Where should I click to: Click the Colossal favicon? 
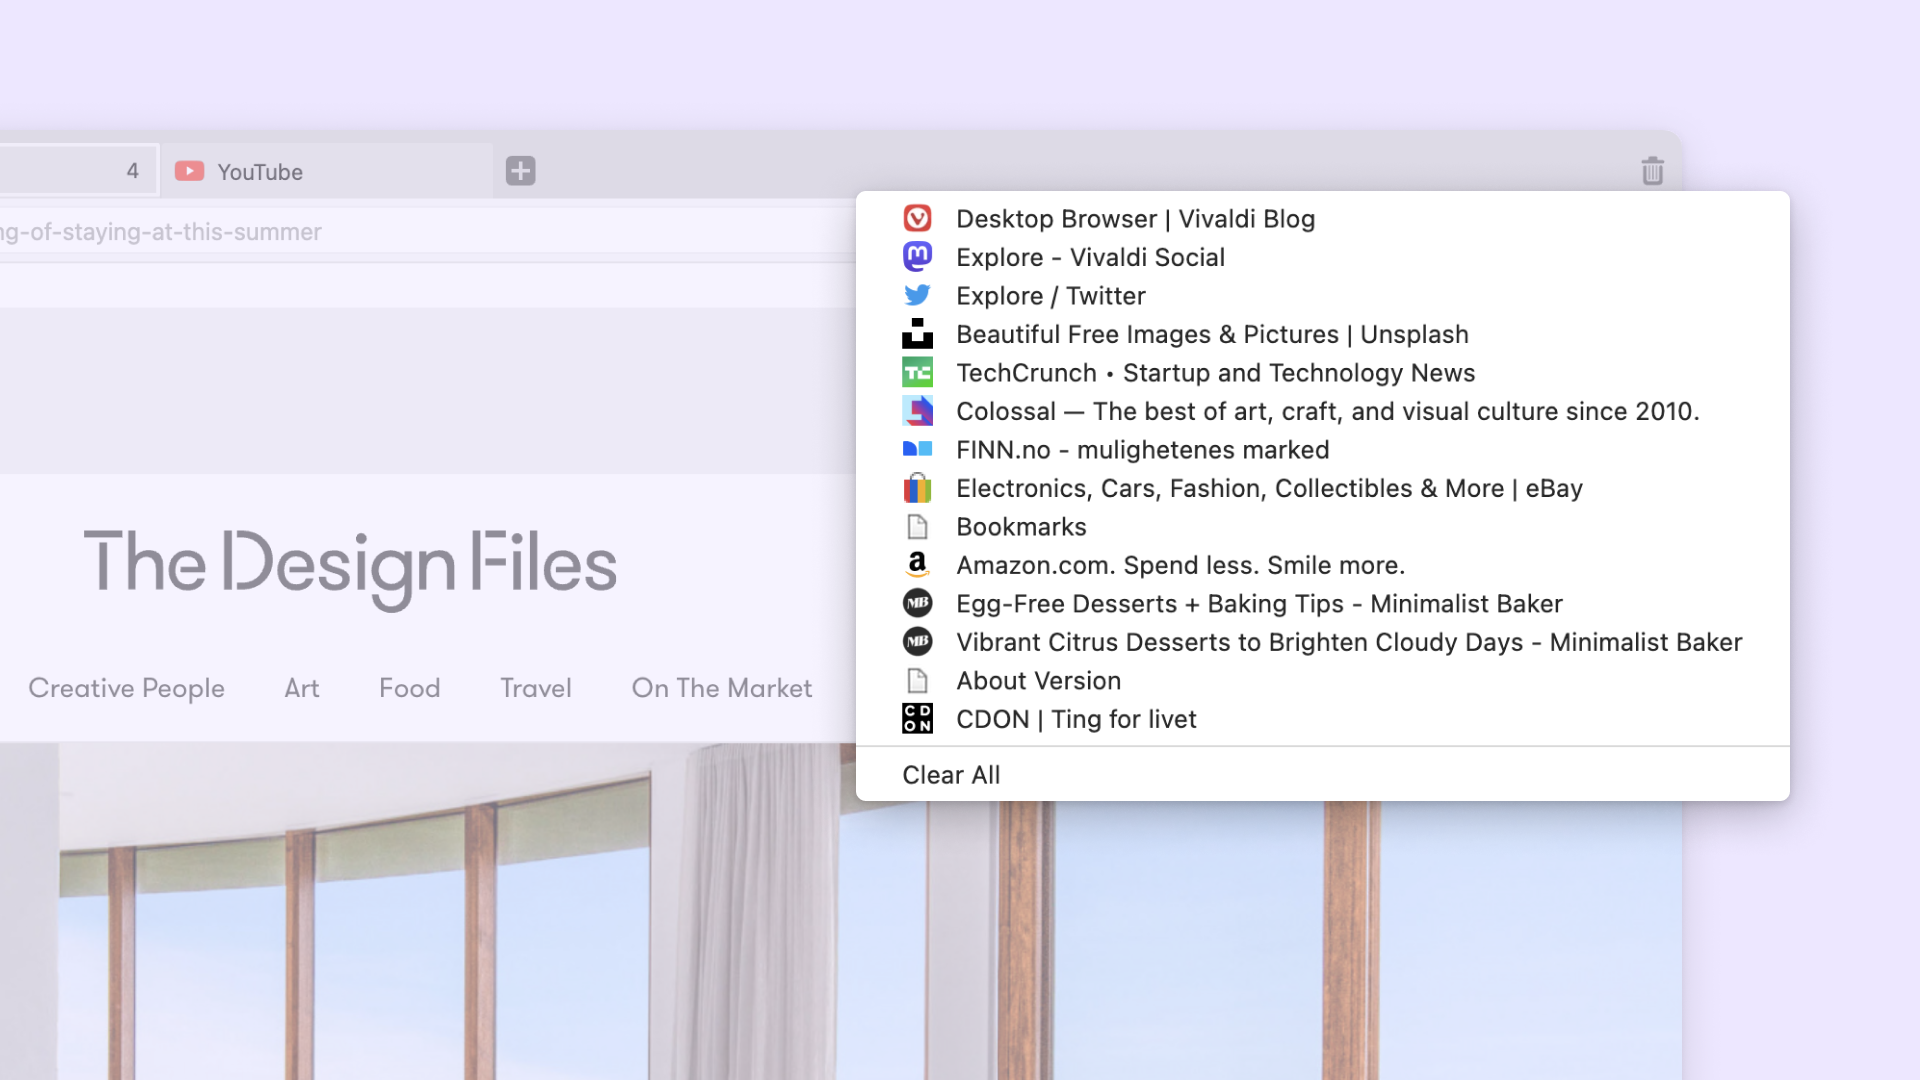(917, 411)
